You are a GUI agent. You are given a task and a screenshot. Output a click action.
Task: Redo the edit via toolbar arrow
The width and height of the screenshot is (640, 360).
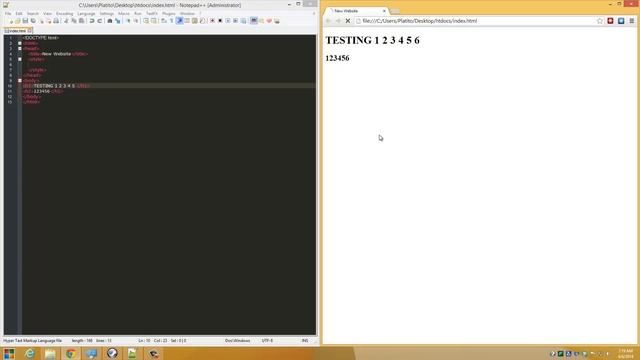[100, 21]
